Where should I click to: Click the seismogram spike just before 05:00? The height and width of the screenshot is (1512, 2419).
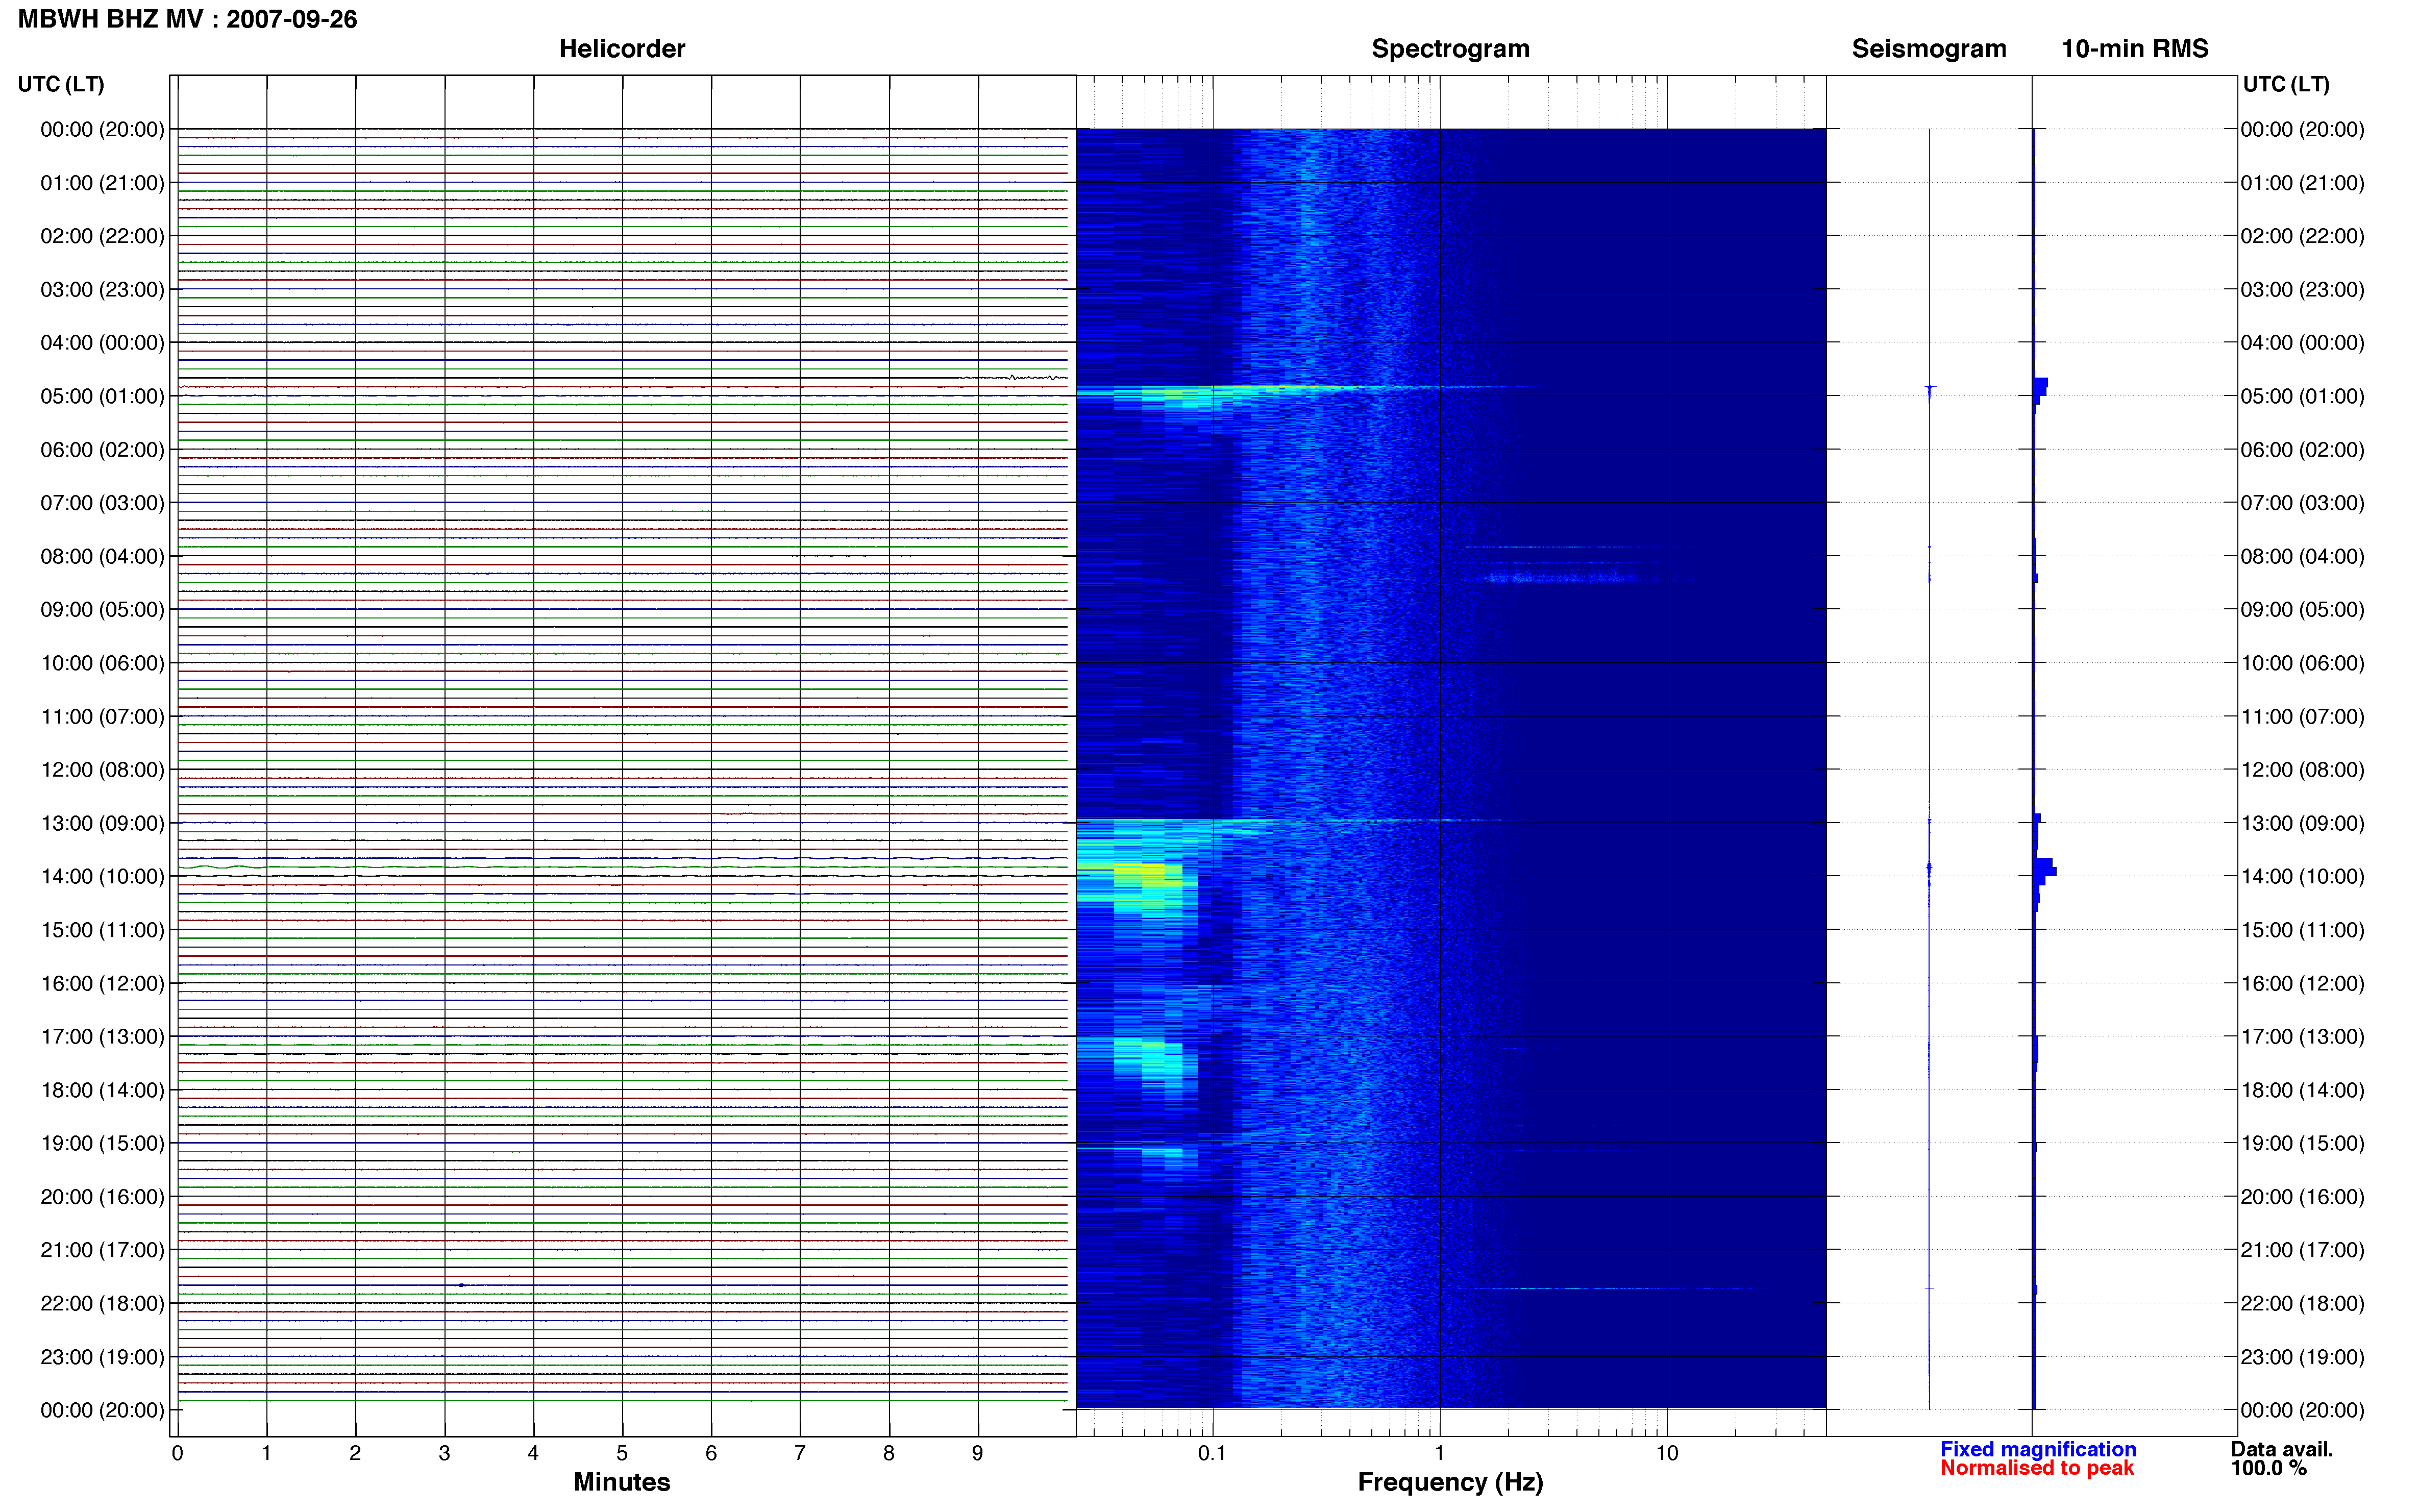pyautogui.click(x=1929, y=388)
